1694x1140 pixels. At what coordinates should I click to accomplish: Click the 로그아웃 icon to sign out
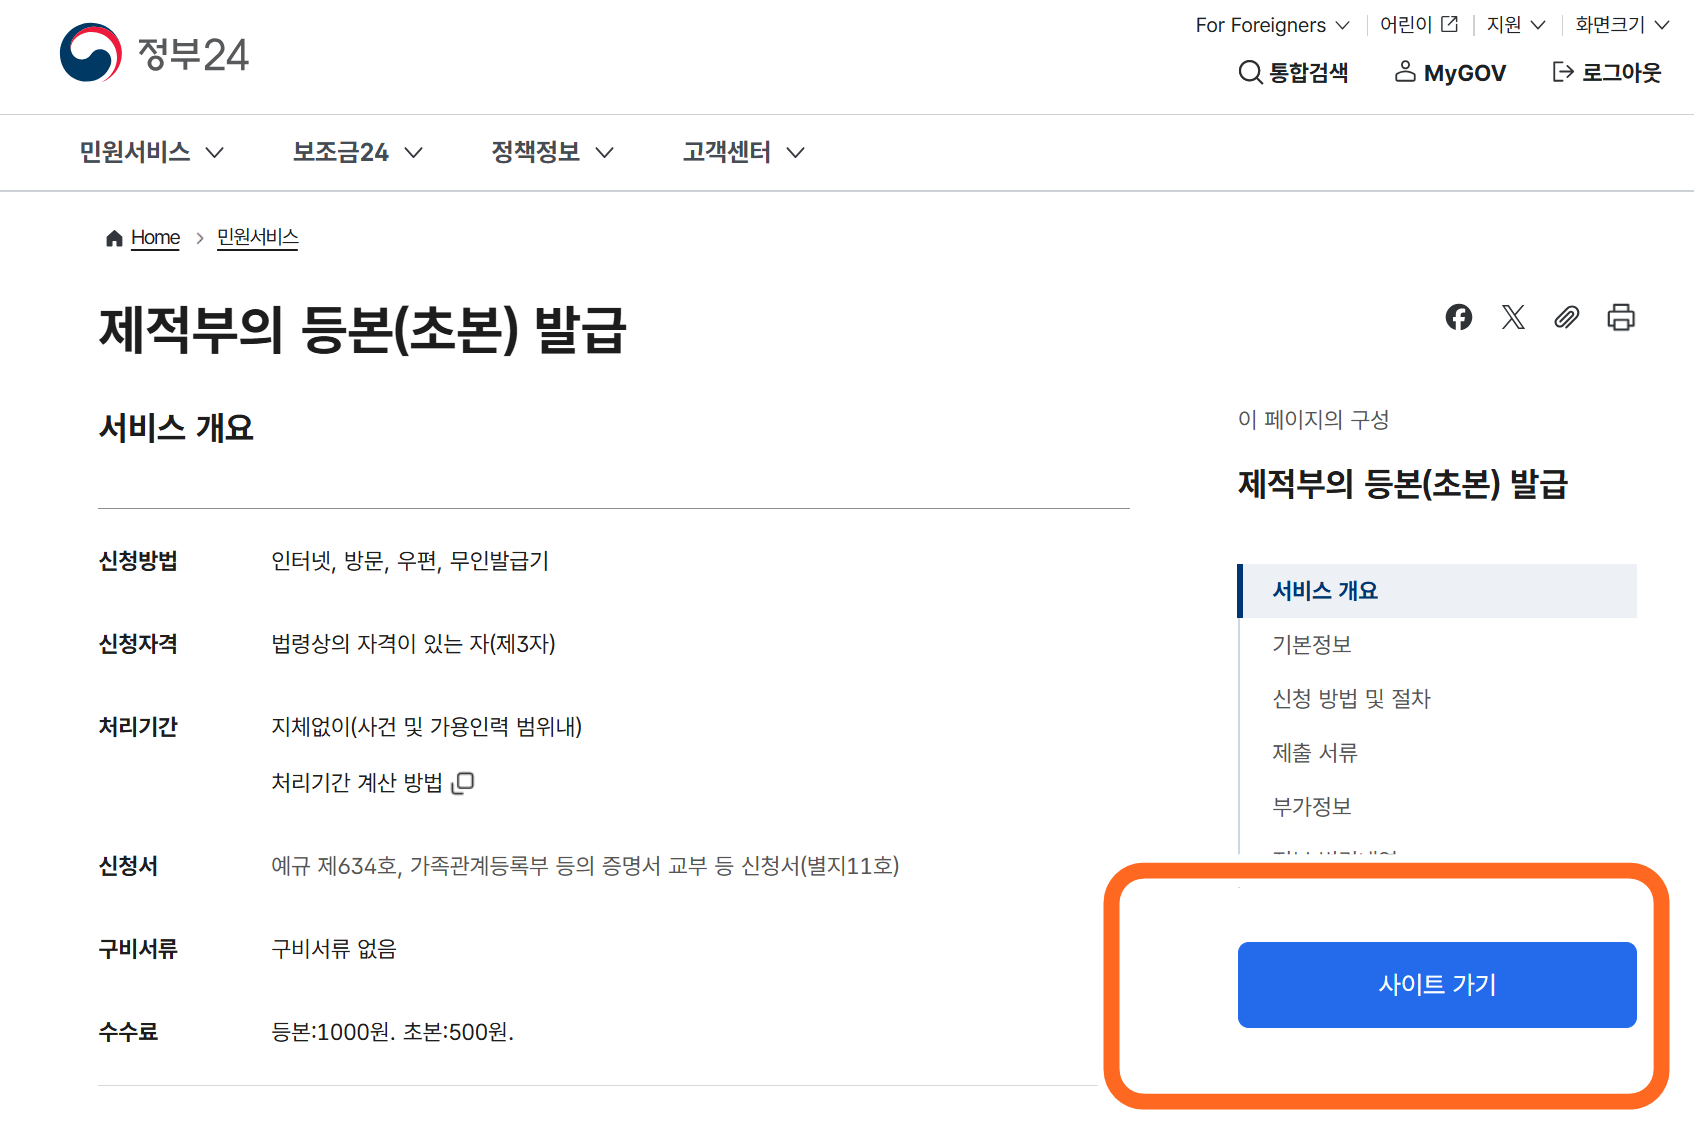tap(1563, 71)
